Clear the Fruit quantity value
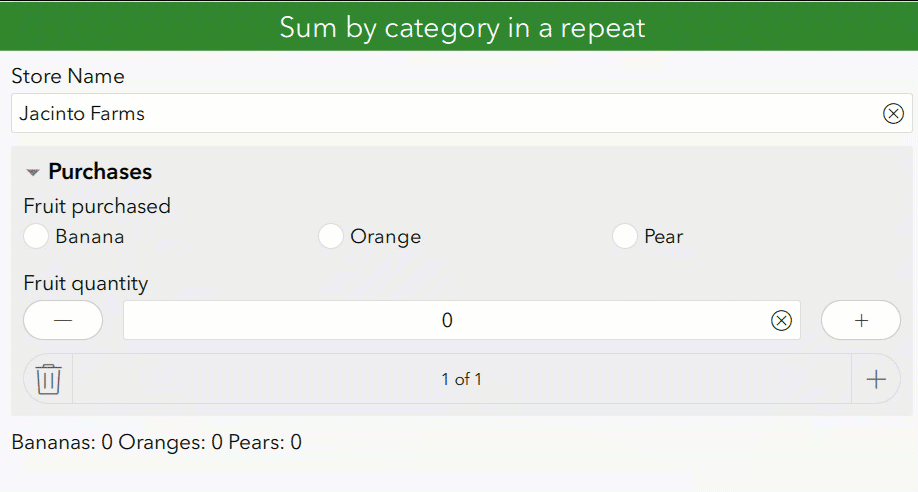 pyautogui.click(x=781, y=320)
